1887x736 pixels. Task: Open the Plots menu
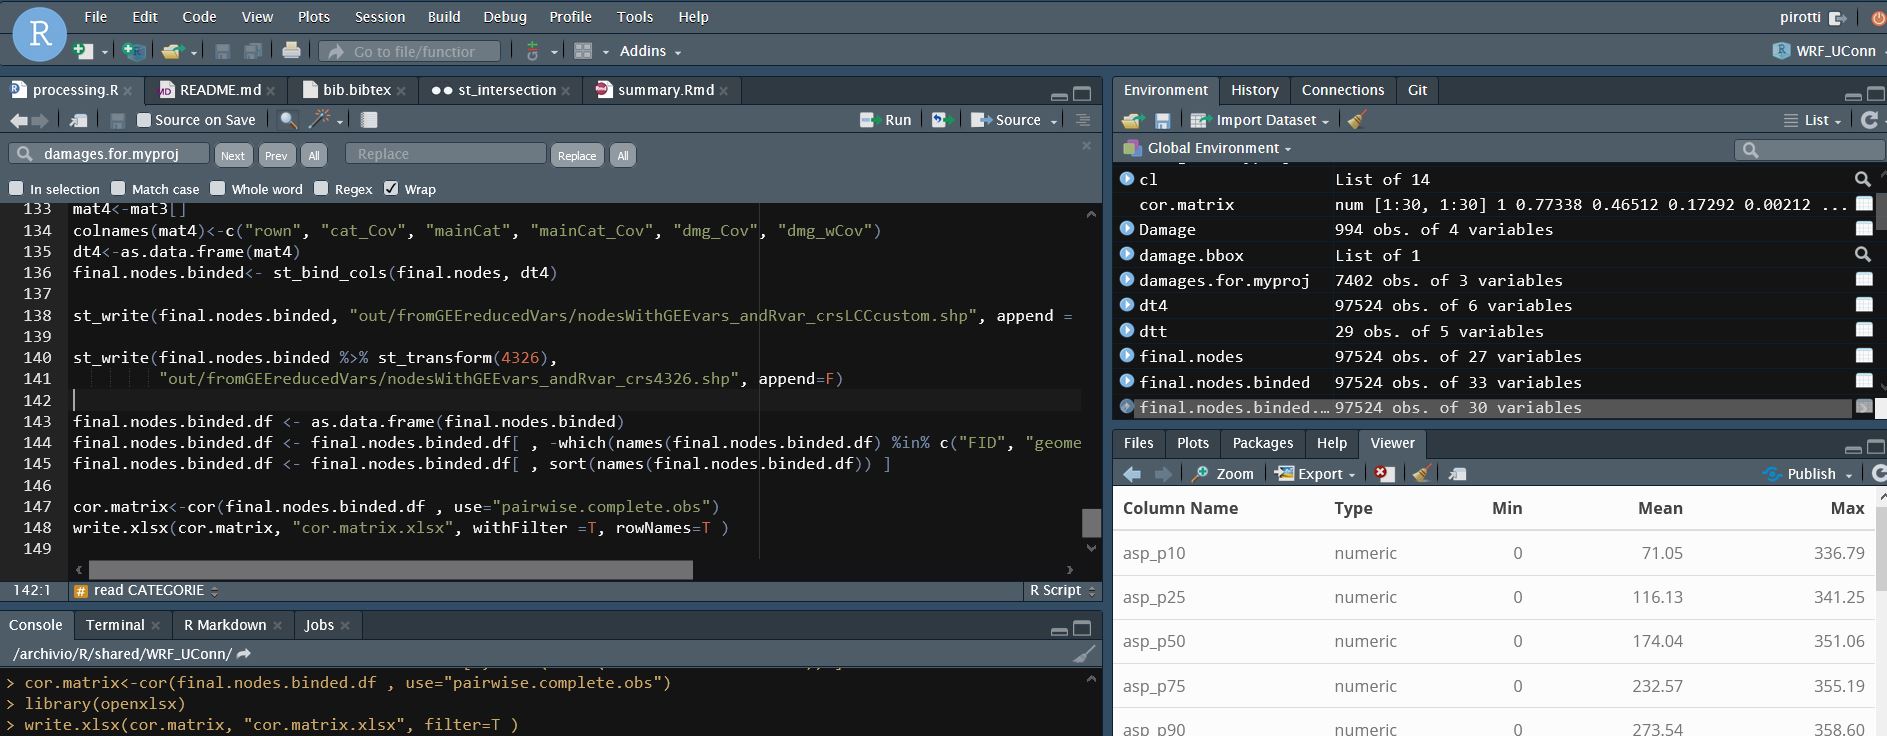tap(314, 17)
